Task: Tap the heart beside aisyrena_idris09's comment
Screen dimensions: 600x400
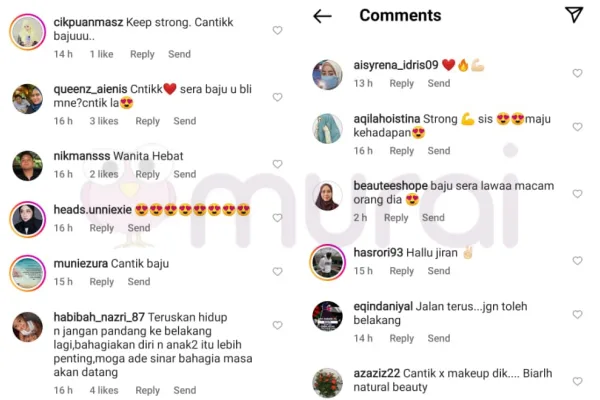Action: (577, 73)
